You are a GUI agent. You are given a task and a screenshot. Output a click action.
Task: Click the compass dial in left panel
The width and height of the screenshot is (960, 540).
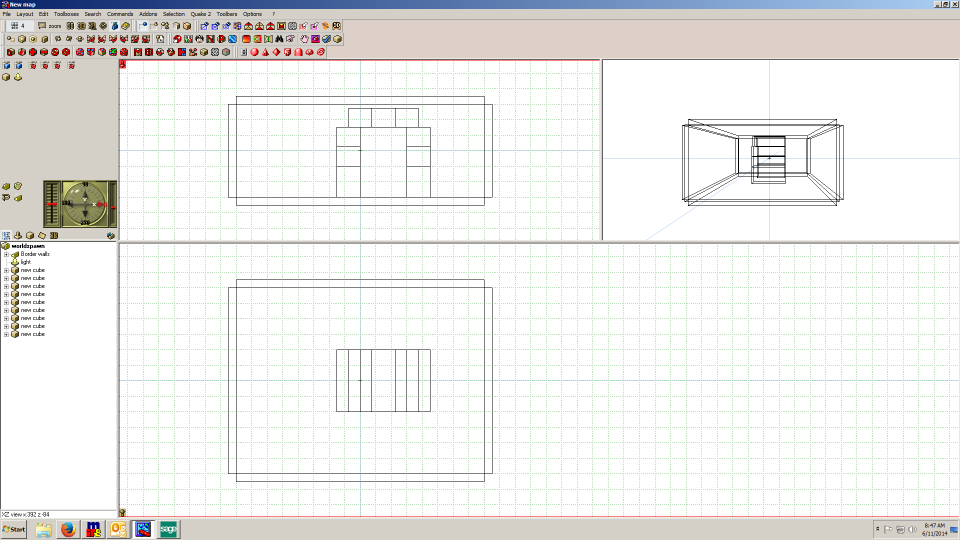85,203
